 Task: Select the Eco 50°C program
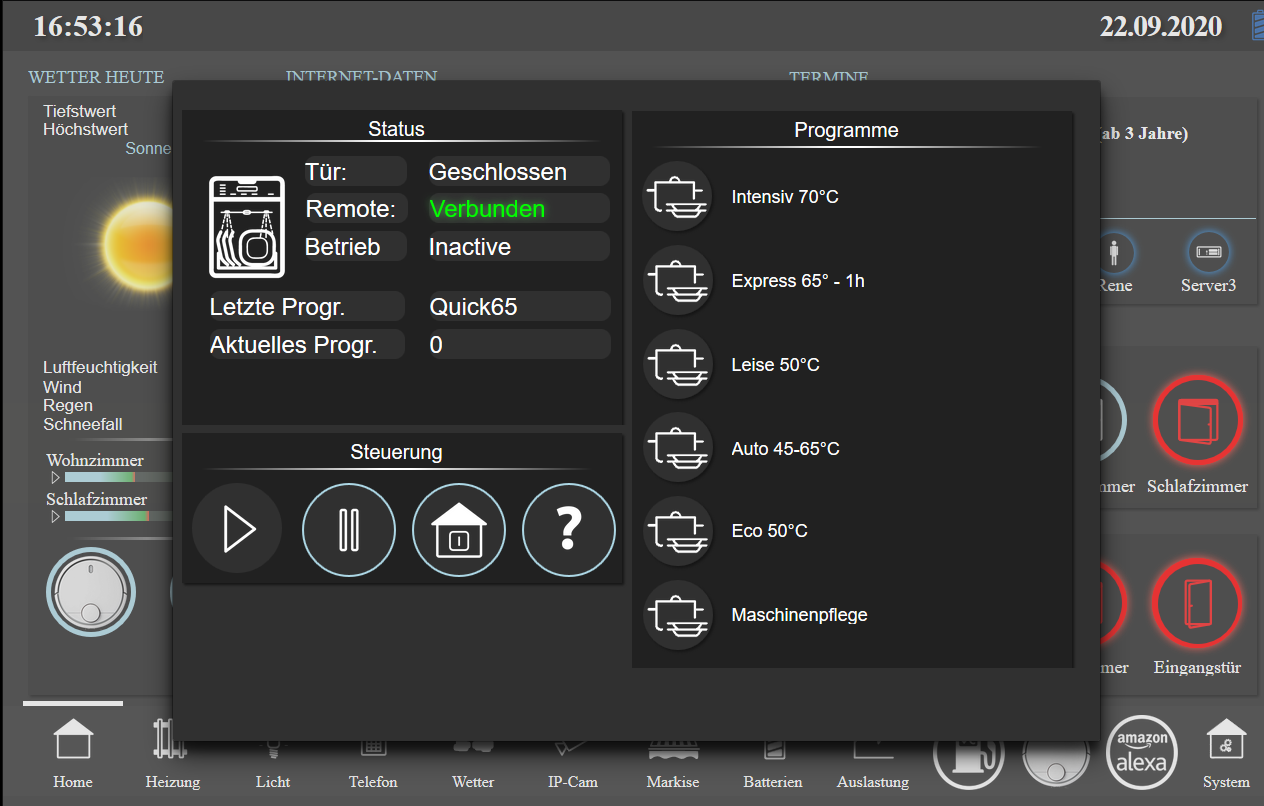click(x=677, y=531)
